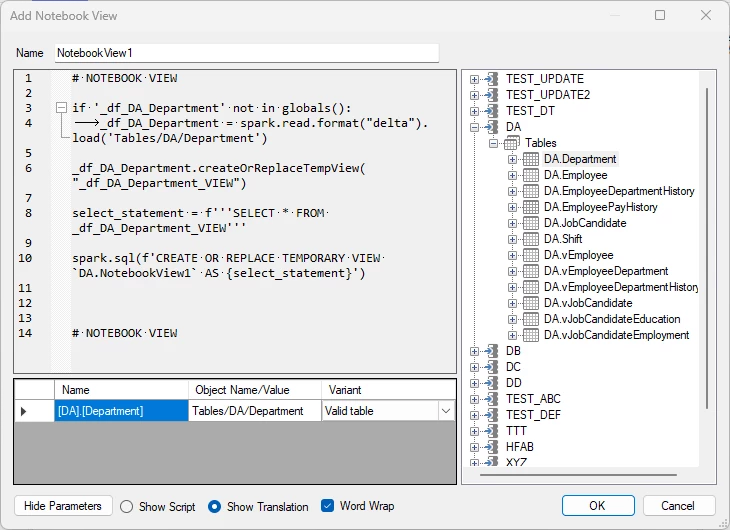Click the DB schema icon
This screenshot has width=730, height=530.
pyautogui.click(x=491, y=351)
